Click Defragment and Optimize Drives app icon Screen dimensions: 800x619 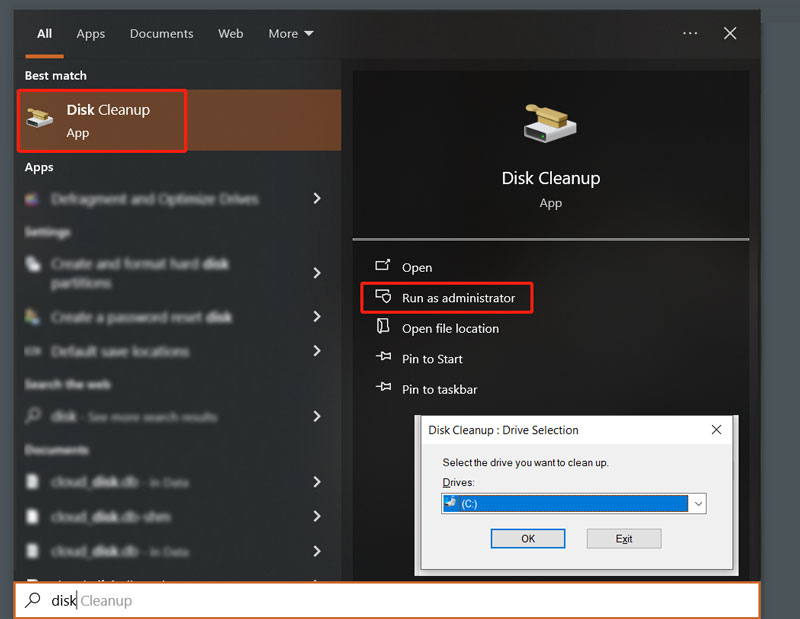click(32, 199)
